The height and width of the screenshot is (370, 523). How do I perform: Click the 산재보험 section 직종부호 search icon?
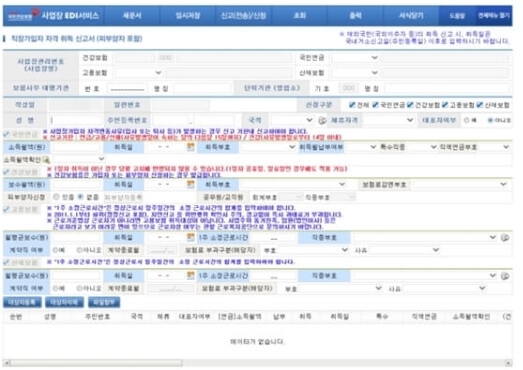click(x=505, y=276)
